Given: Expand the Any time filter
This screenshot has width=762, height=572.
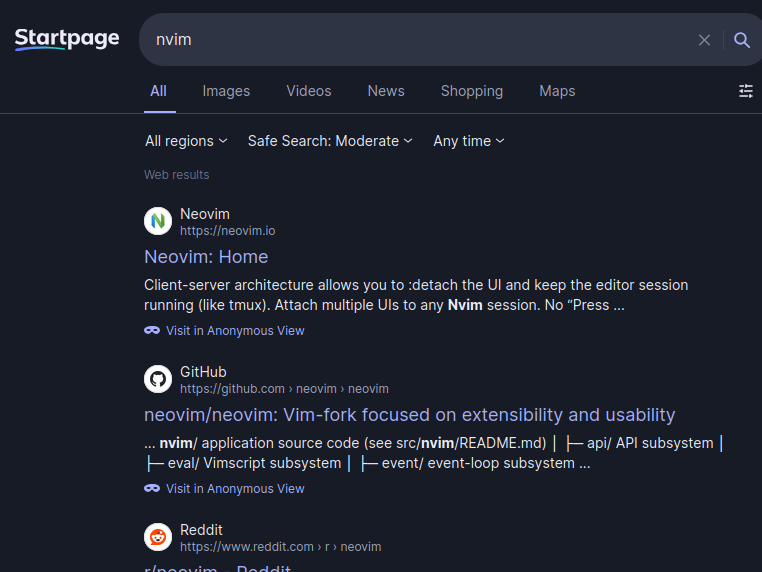Looking at the screenshot, I should pos(468,141).
